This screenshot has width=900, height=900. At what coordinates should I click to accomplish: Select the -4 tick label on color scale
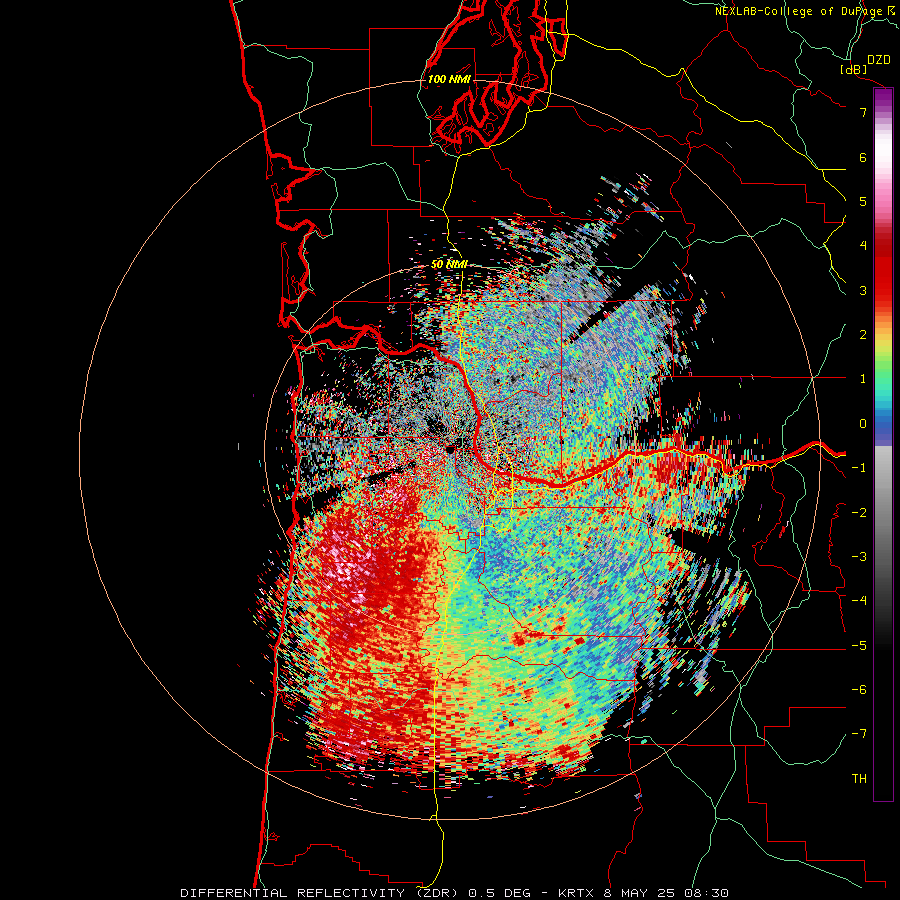[x=859, y=600]
